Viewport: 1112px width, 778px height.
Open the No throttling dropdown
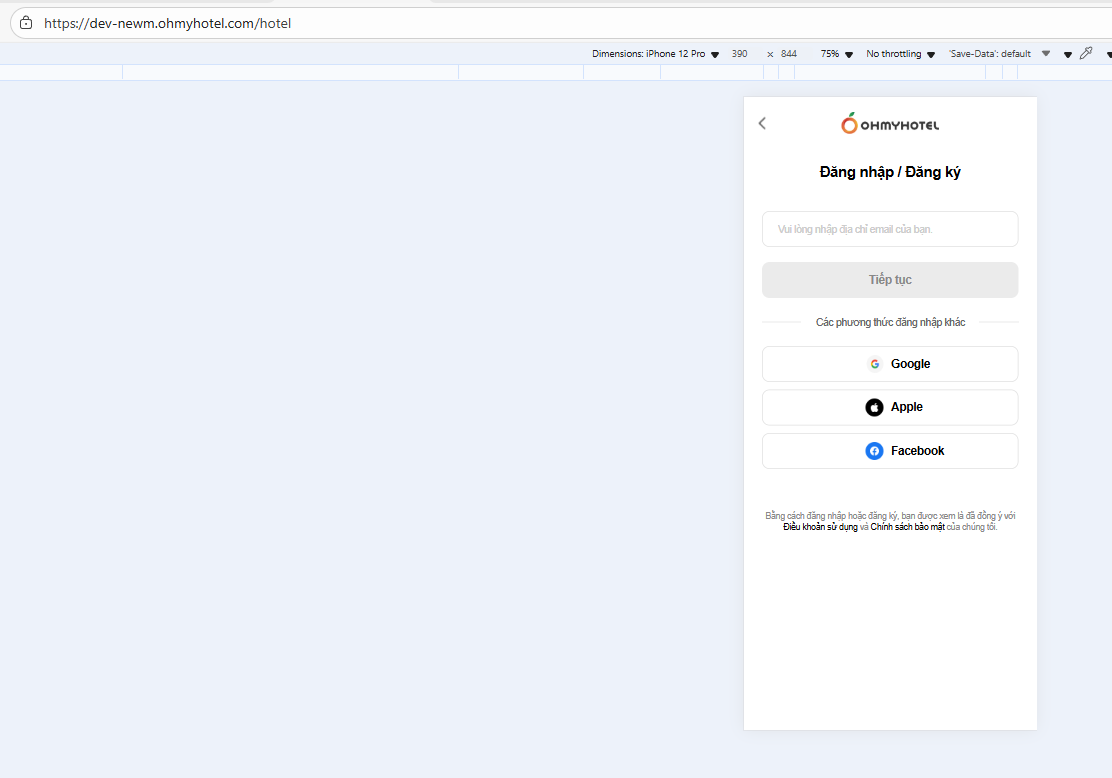tap(901, 54)
